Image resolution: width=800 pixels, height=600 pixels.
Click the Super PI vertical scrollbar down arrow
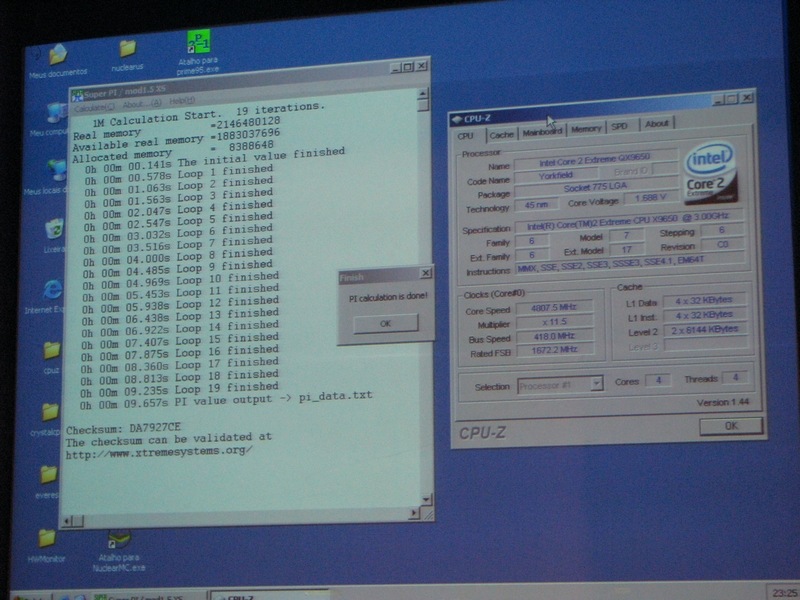[x=427, y=499]
